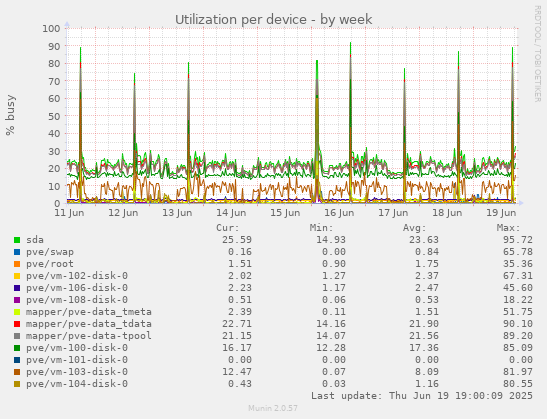The height and width of the screenshot is (419, 547).
Task: Click vm-103-disk-0 average value 8.09
Action: point(427,372)
